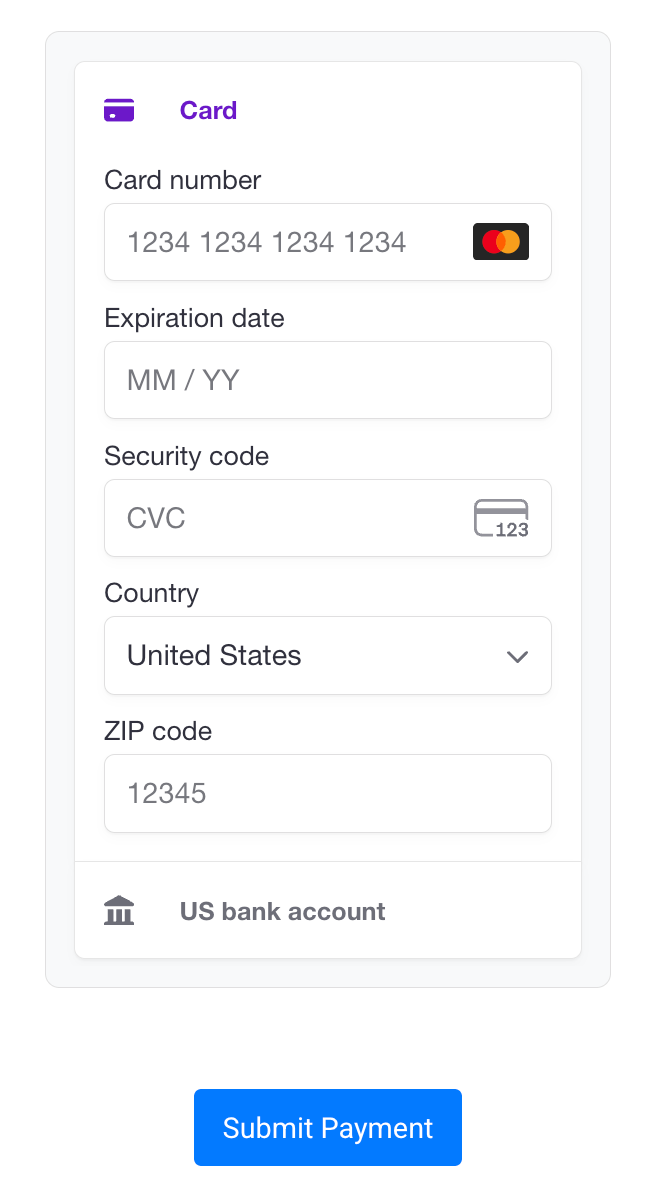Click the CVC card hint icon
The height and width of the screenshot is (1190, 650).
[x=501, y=518]
